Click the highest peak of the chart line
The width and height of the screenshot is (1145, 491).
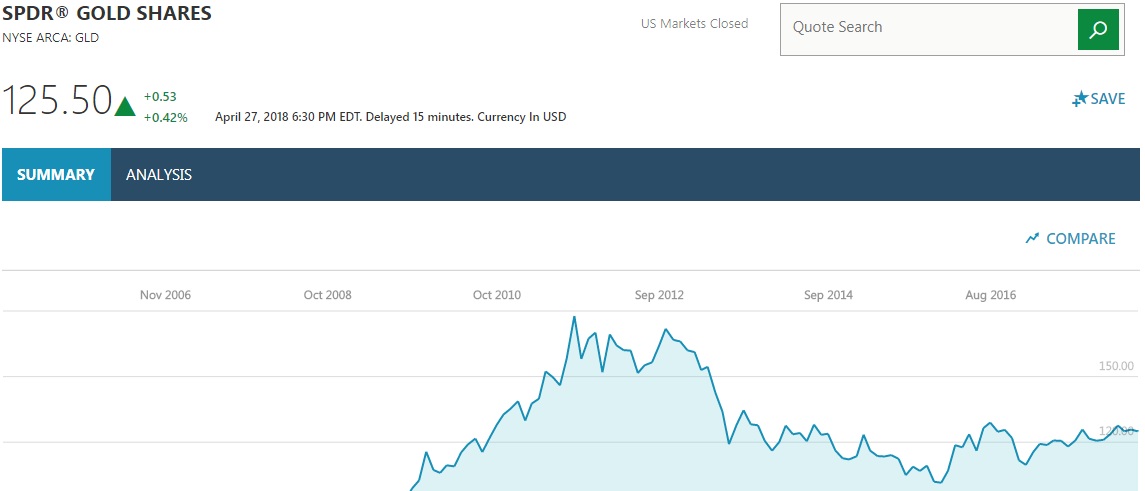pyautogui.click(x=574, y=317)
